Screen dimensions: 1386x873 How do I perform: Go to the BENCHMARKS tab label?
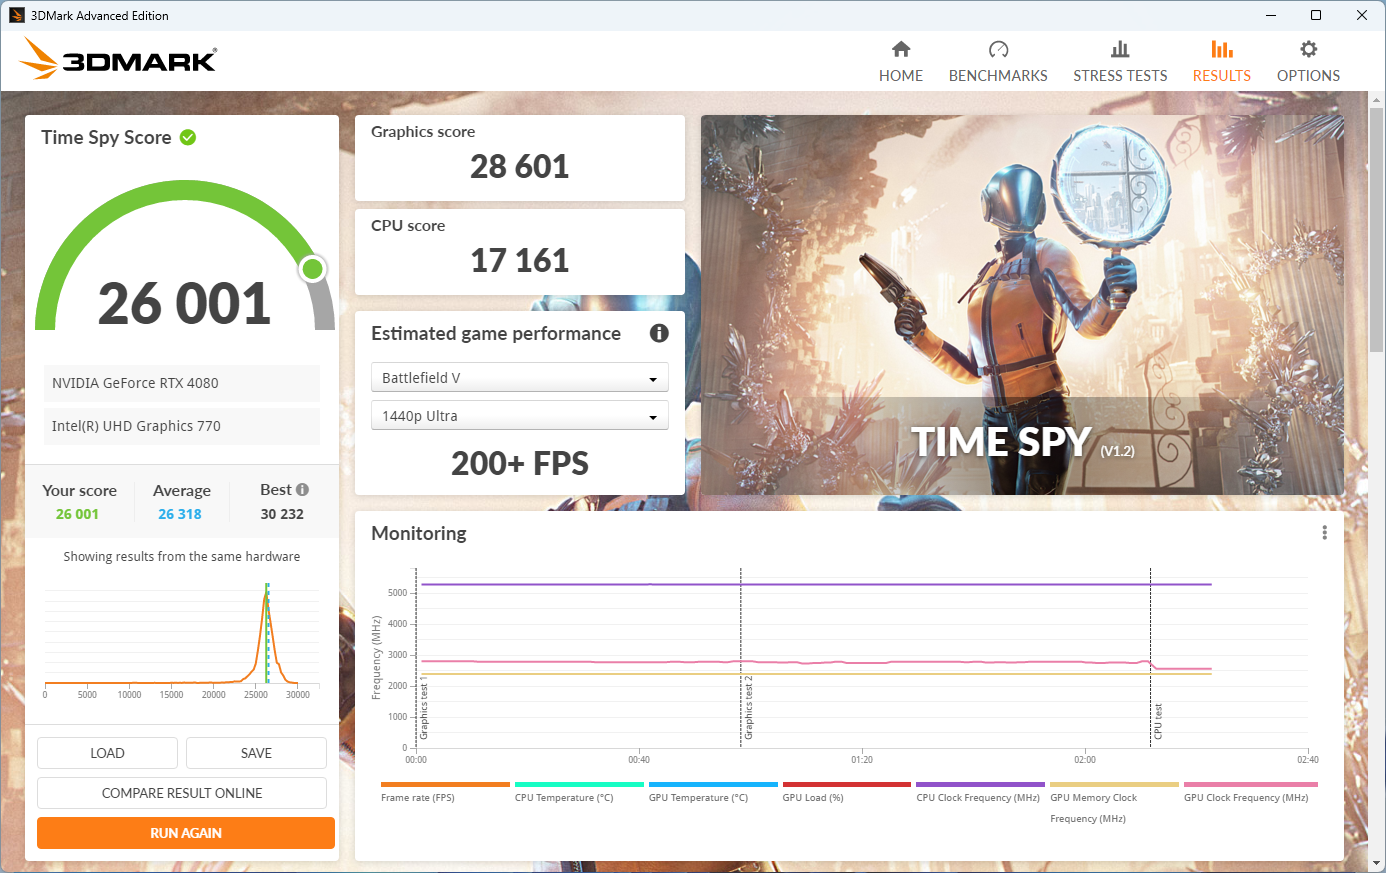click(x=998, y=76)
